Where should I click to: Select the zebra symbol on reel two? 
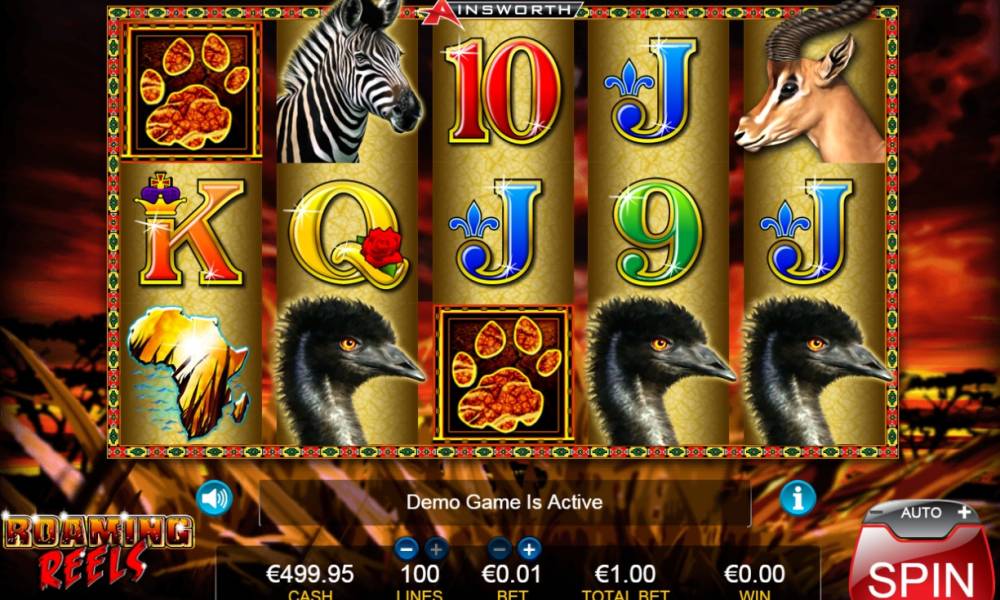point(347,81)
